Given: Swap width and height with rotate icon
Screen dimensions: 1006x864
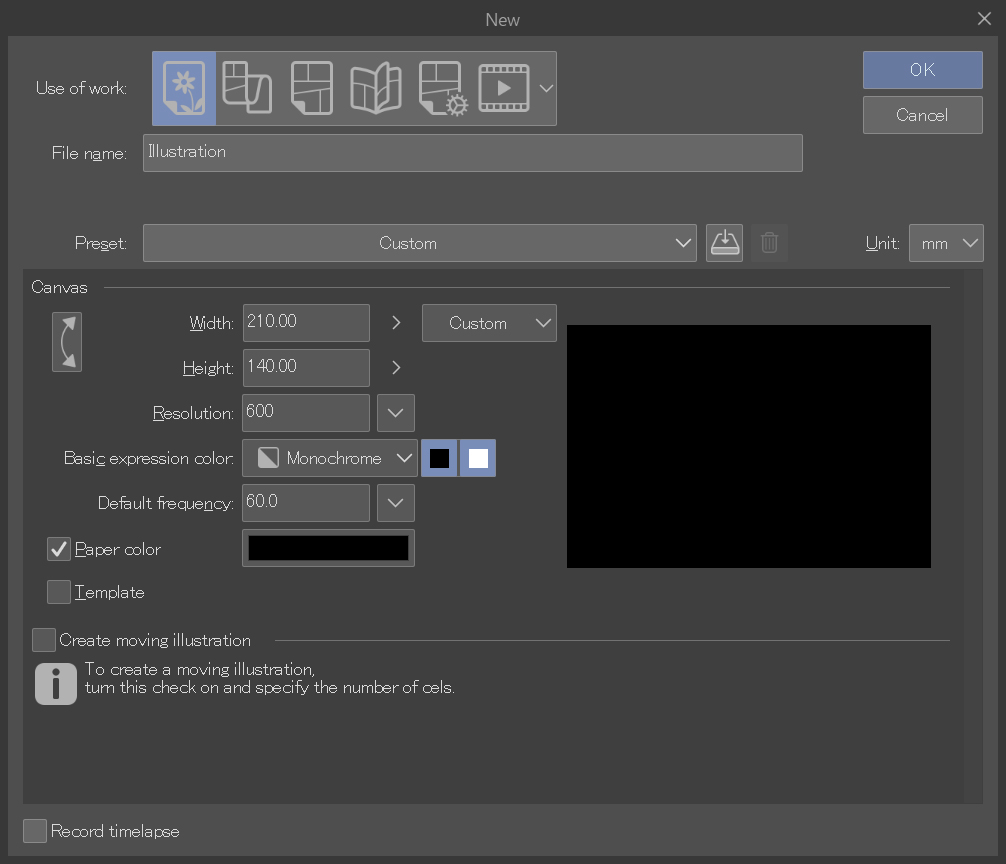Looking at the screenshot, I should click(67, 342).
